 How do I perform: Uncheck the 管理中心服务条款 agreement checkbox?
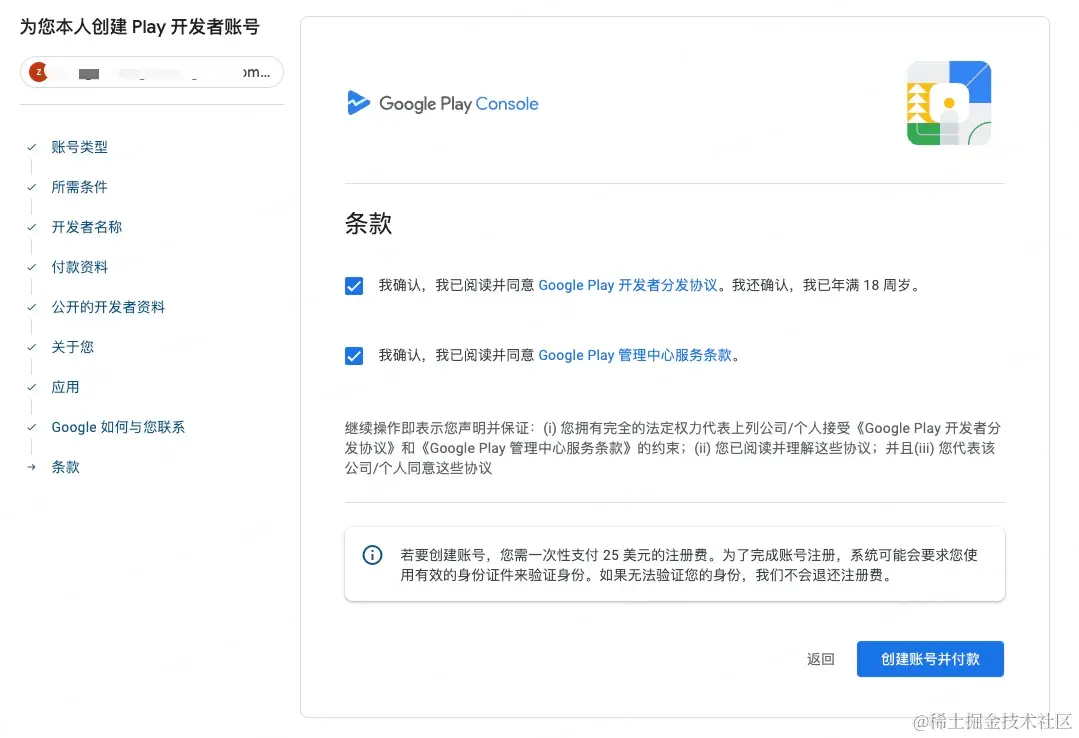[354, 355]
